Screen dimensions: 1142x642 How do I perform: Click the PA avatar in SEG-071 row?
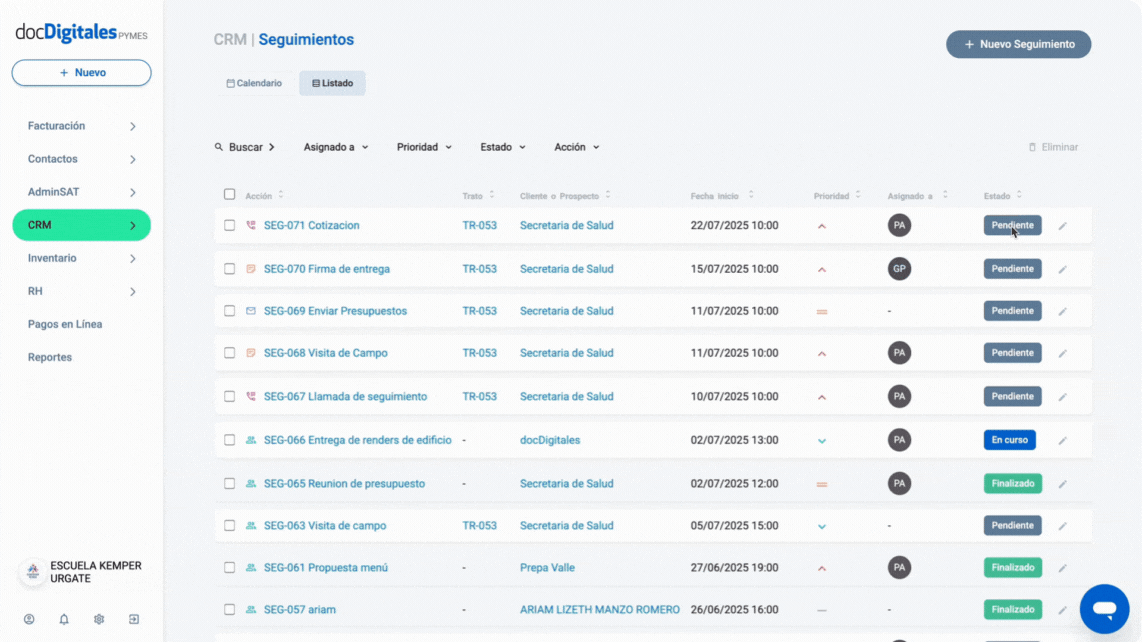tap(899, 225)
